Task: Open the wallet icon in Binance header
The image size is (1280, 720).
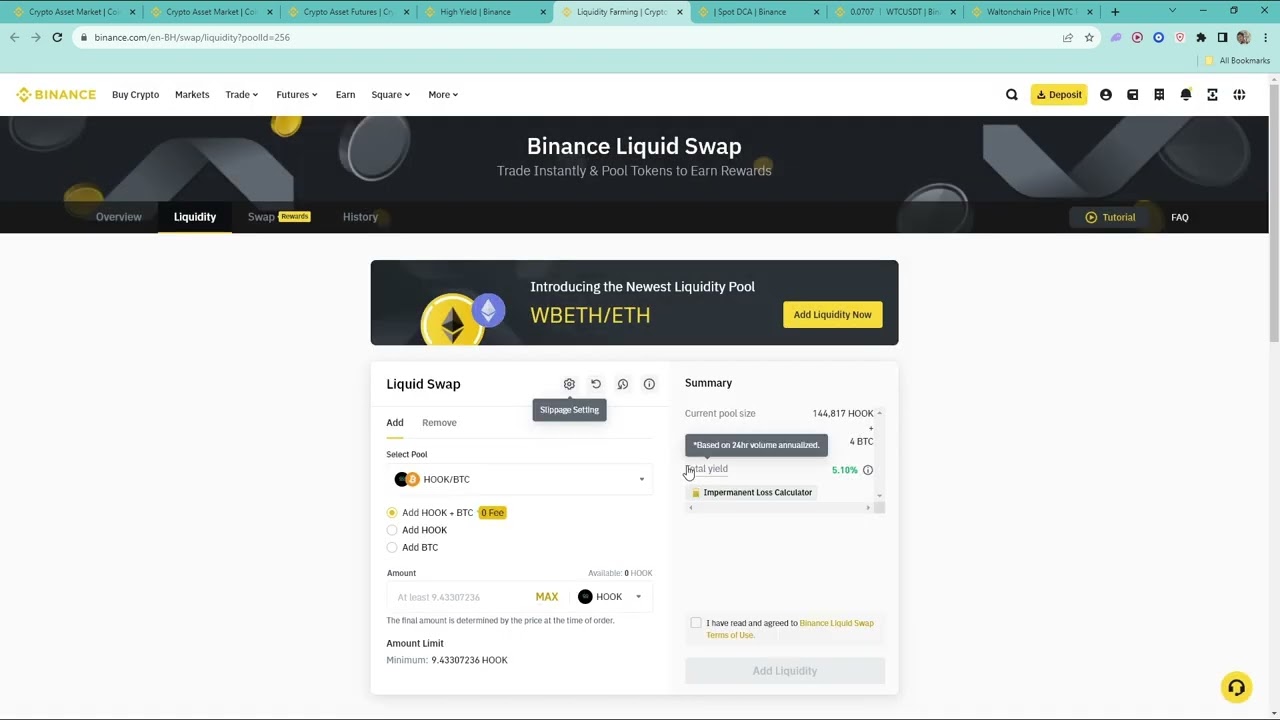Action: [1133, 95]
